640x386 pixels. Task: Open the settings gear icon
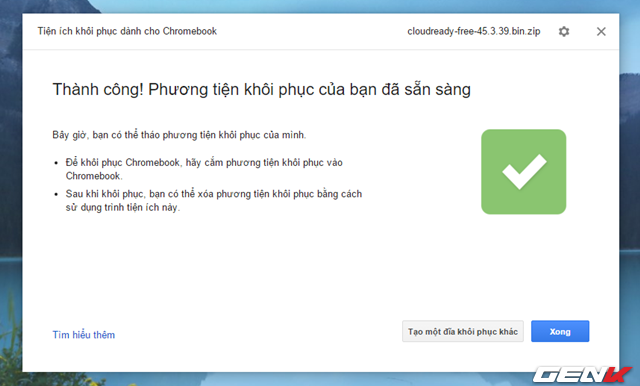564,31
